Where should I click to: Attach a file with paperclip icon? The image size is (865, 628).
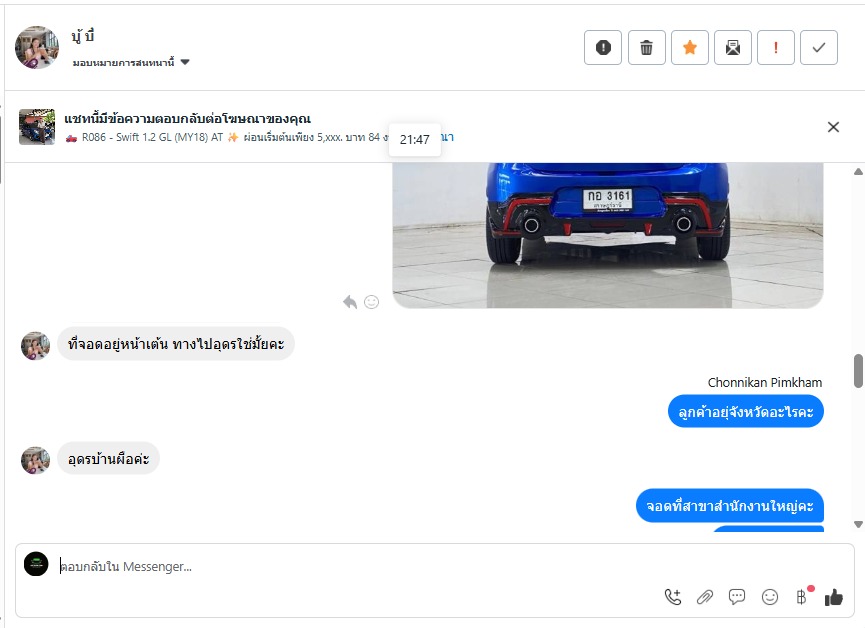[704, 597]
